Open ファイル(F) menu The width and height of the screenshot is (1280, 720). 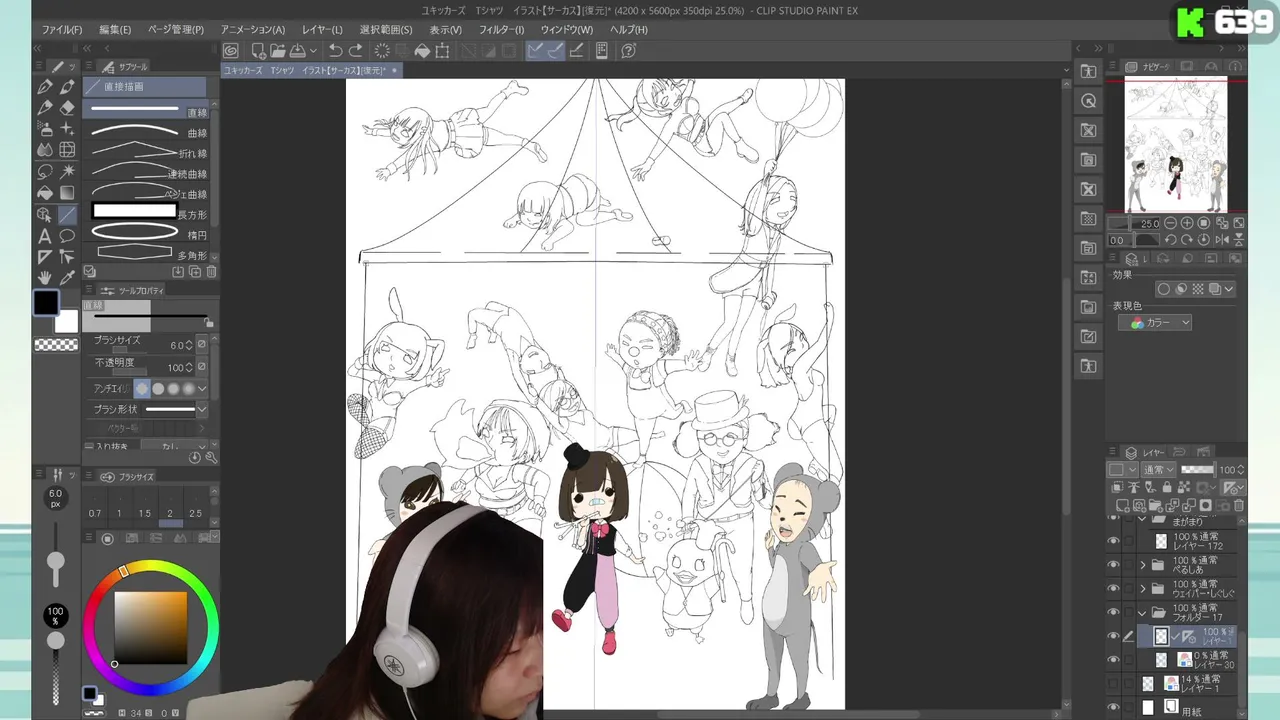click(62, 30)
